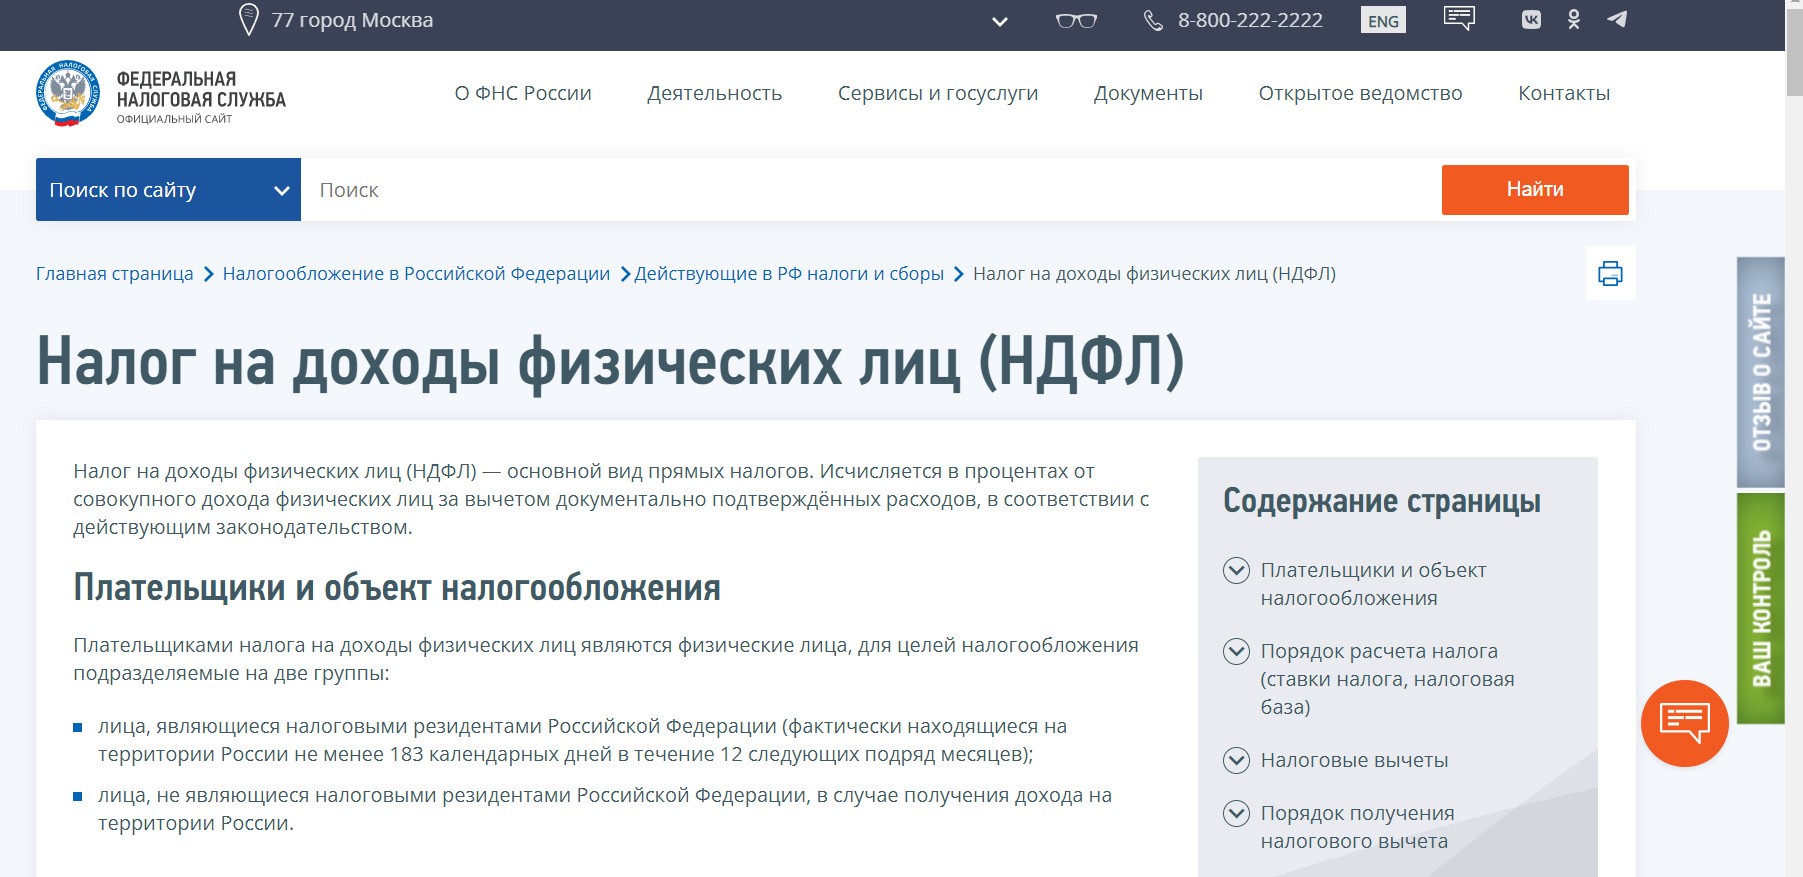
Task: Open the 'Ваш контроль' side tab
Action: click(x=1761, y=608)
